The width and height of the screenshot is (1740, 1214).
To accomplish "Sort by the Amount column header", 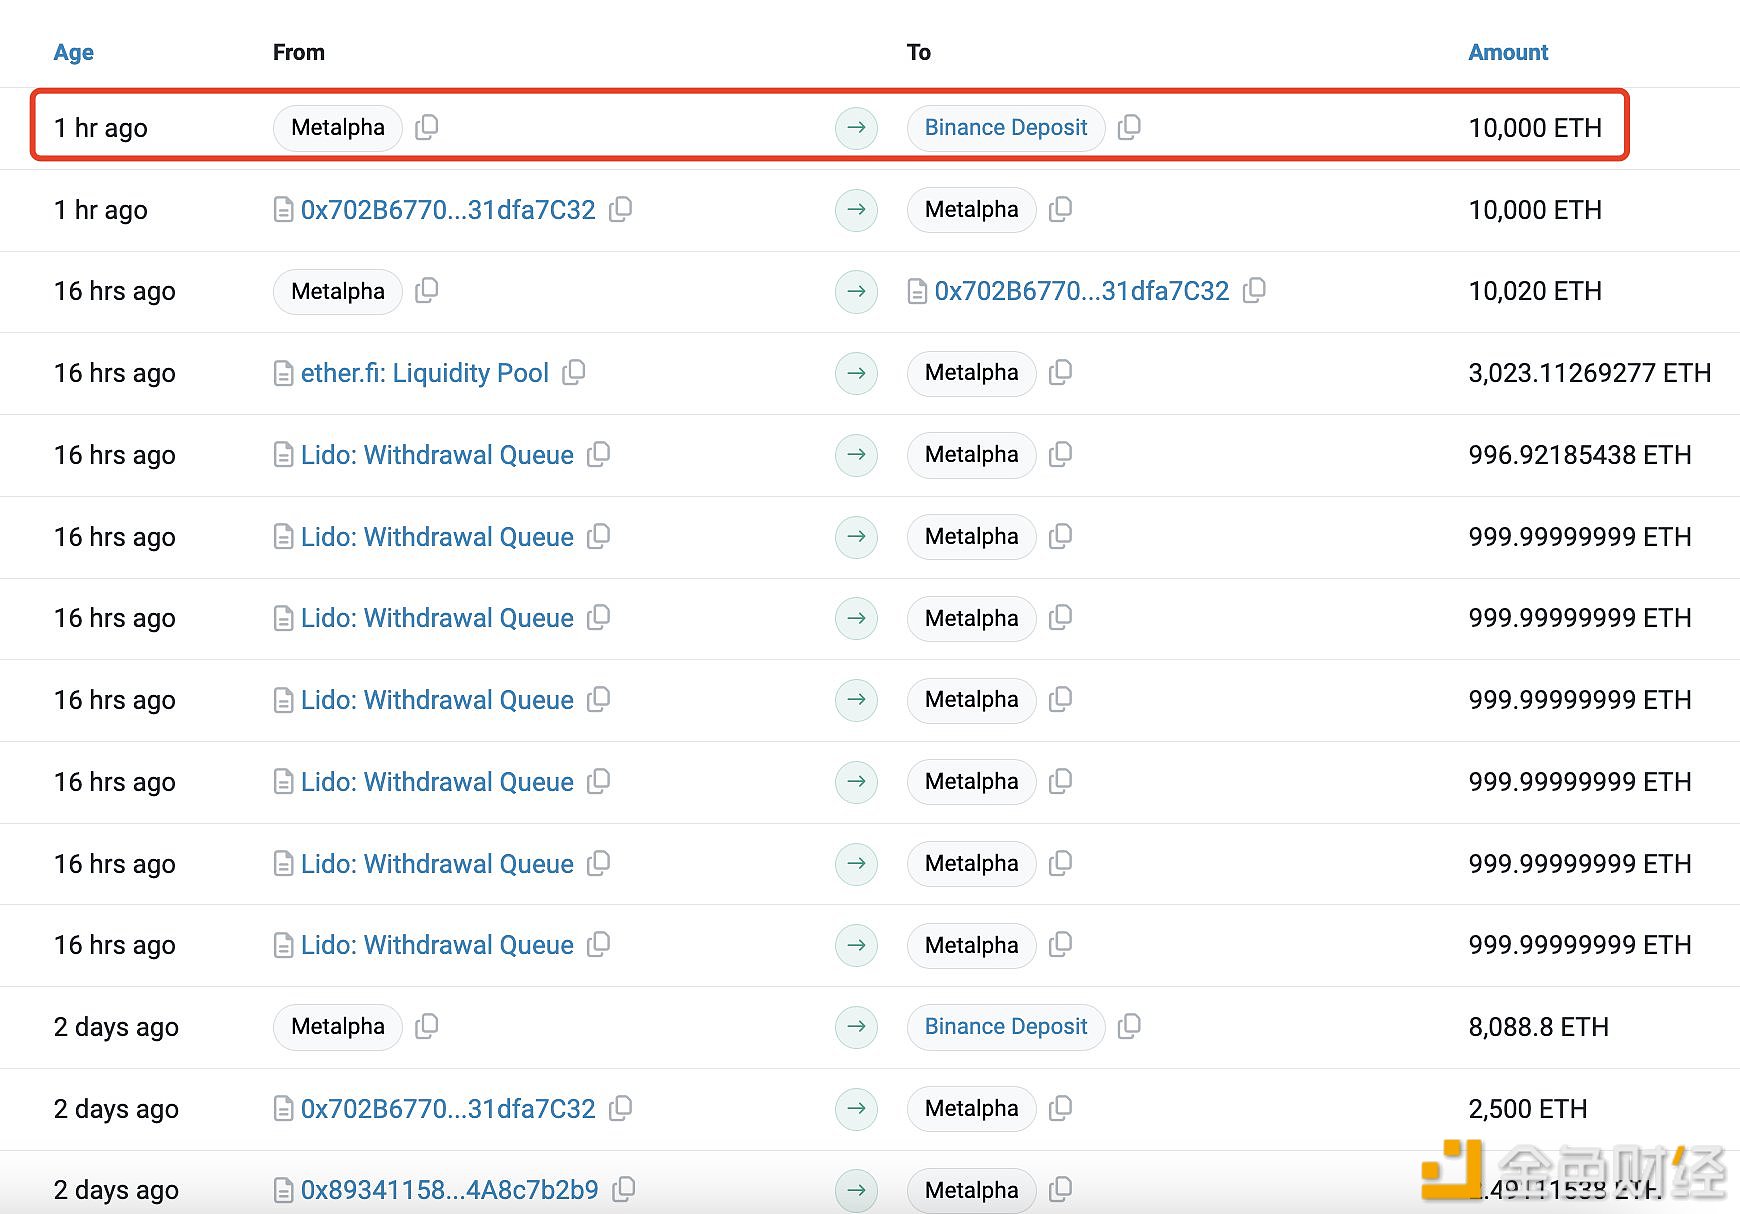I will point(1507,52).
